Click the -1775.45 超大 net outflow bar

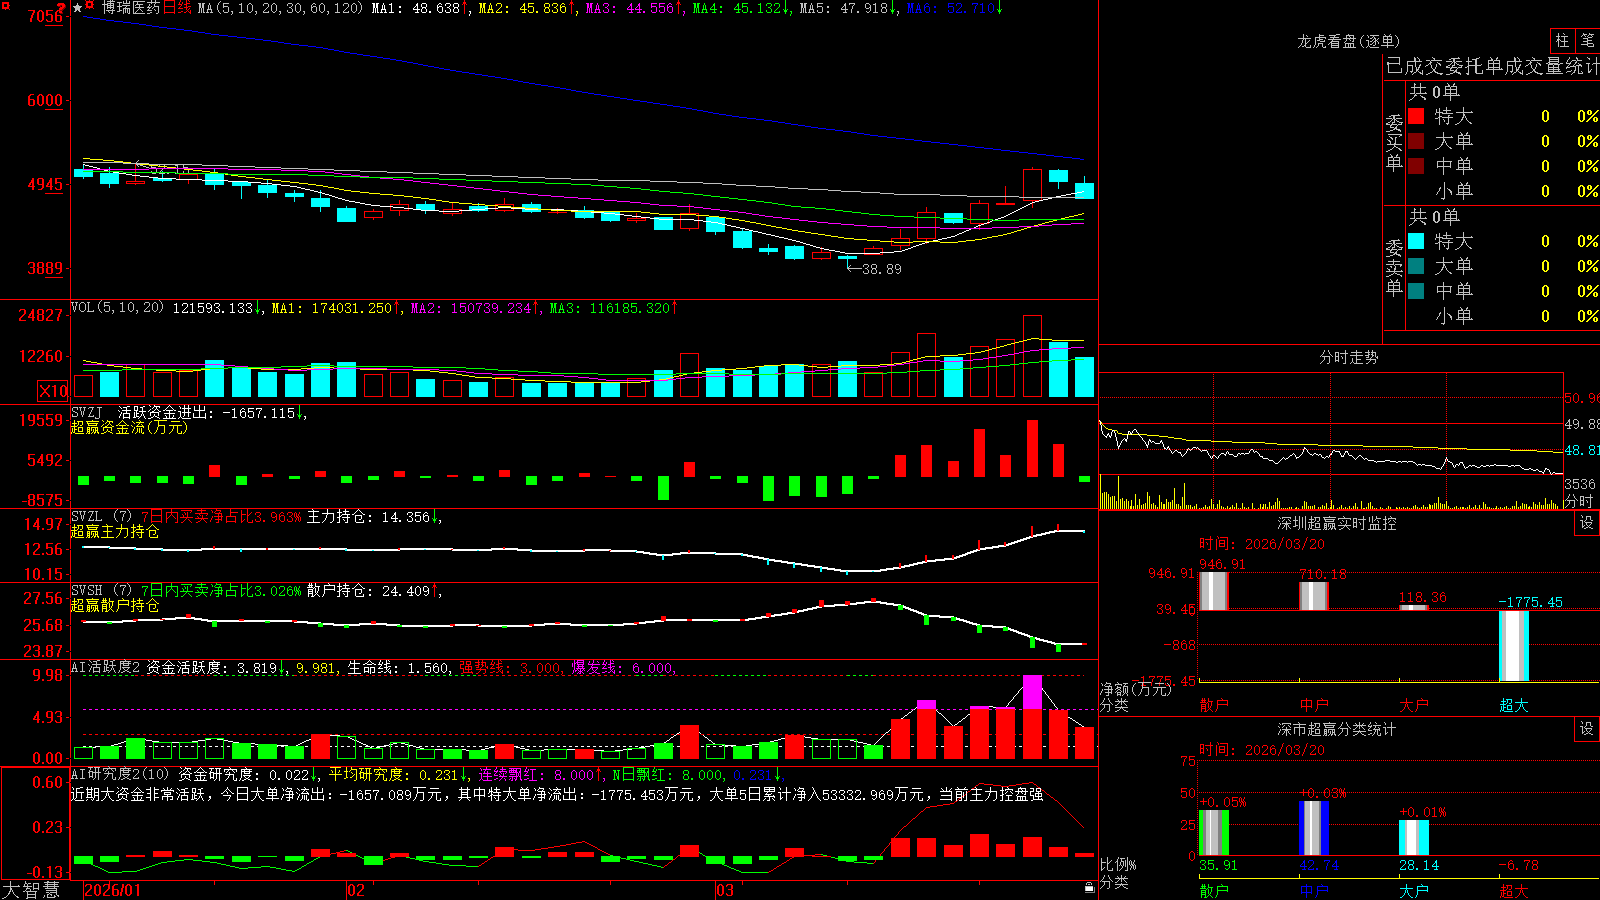tap(1514, 646)
